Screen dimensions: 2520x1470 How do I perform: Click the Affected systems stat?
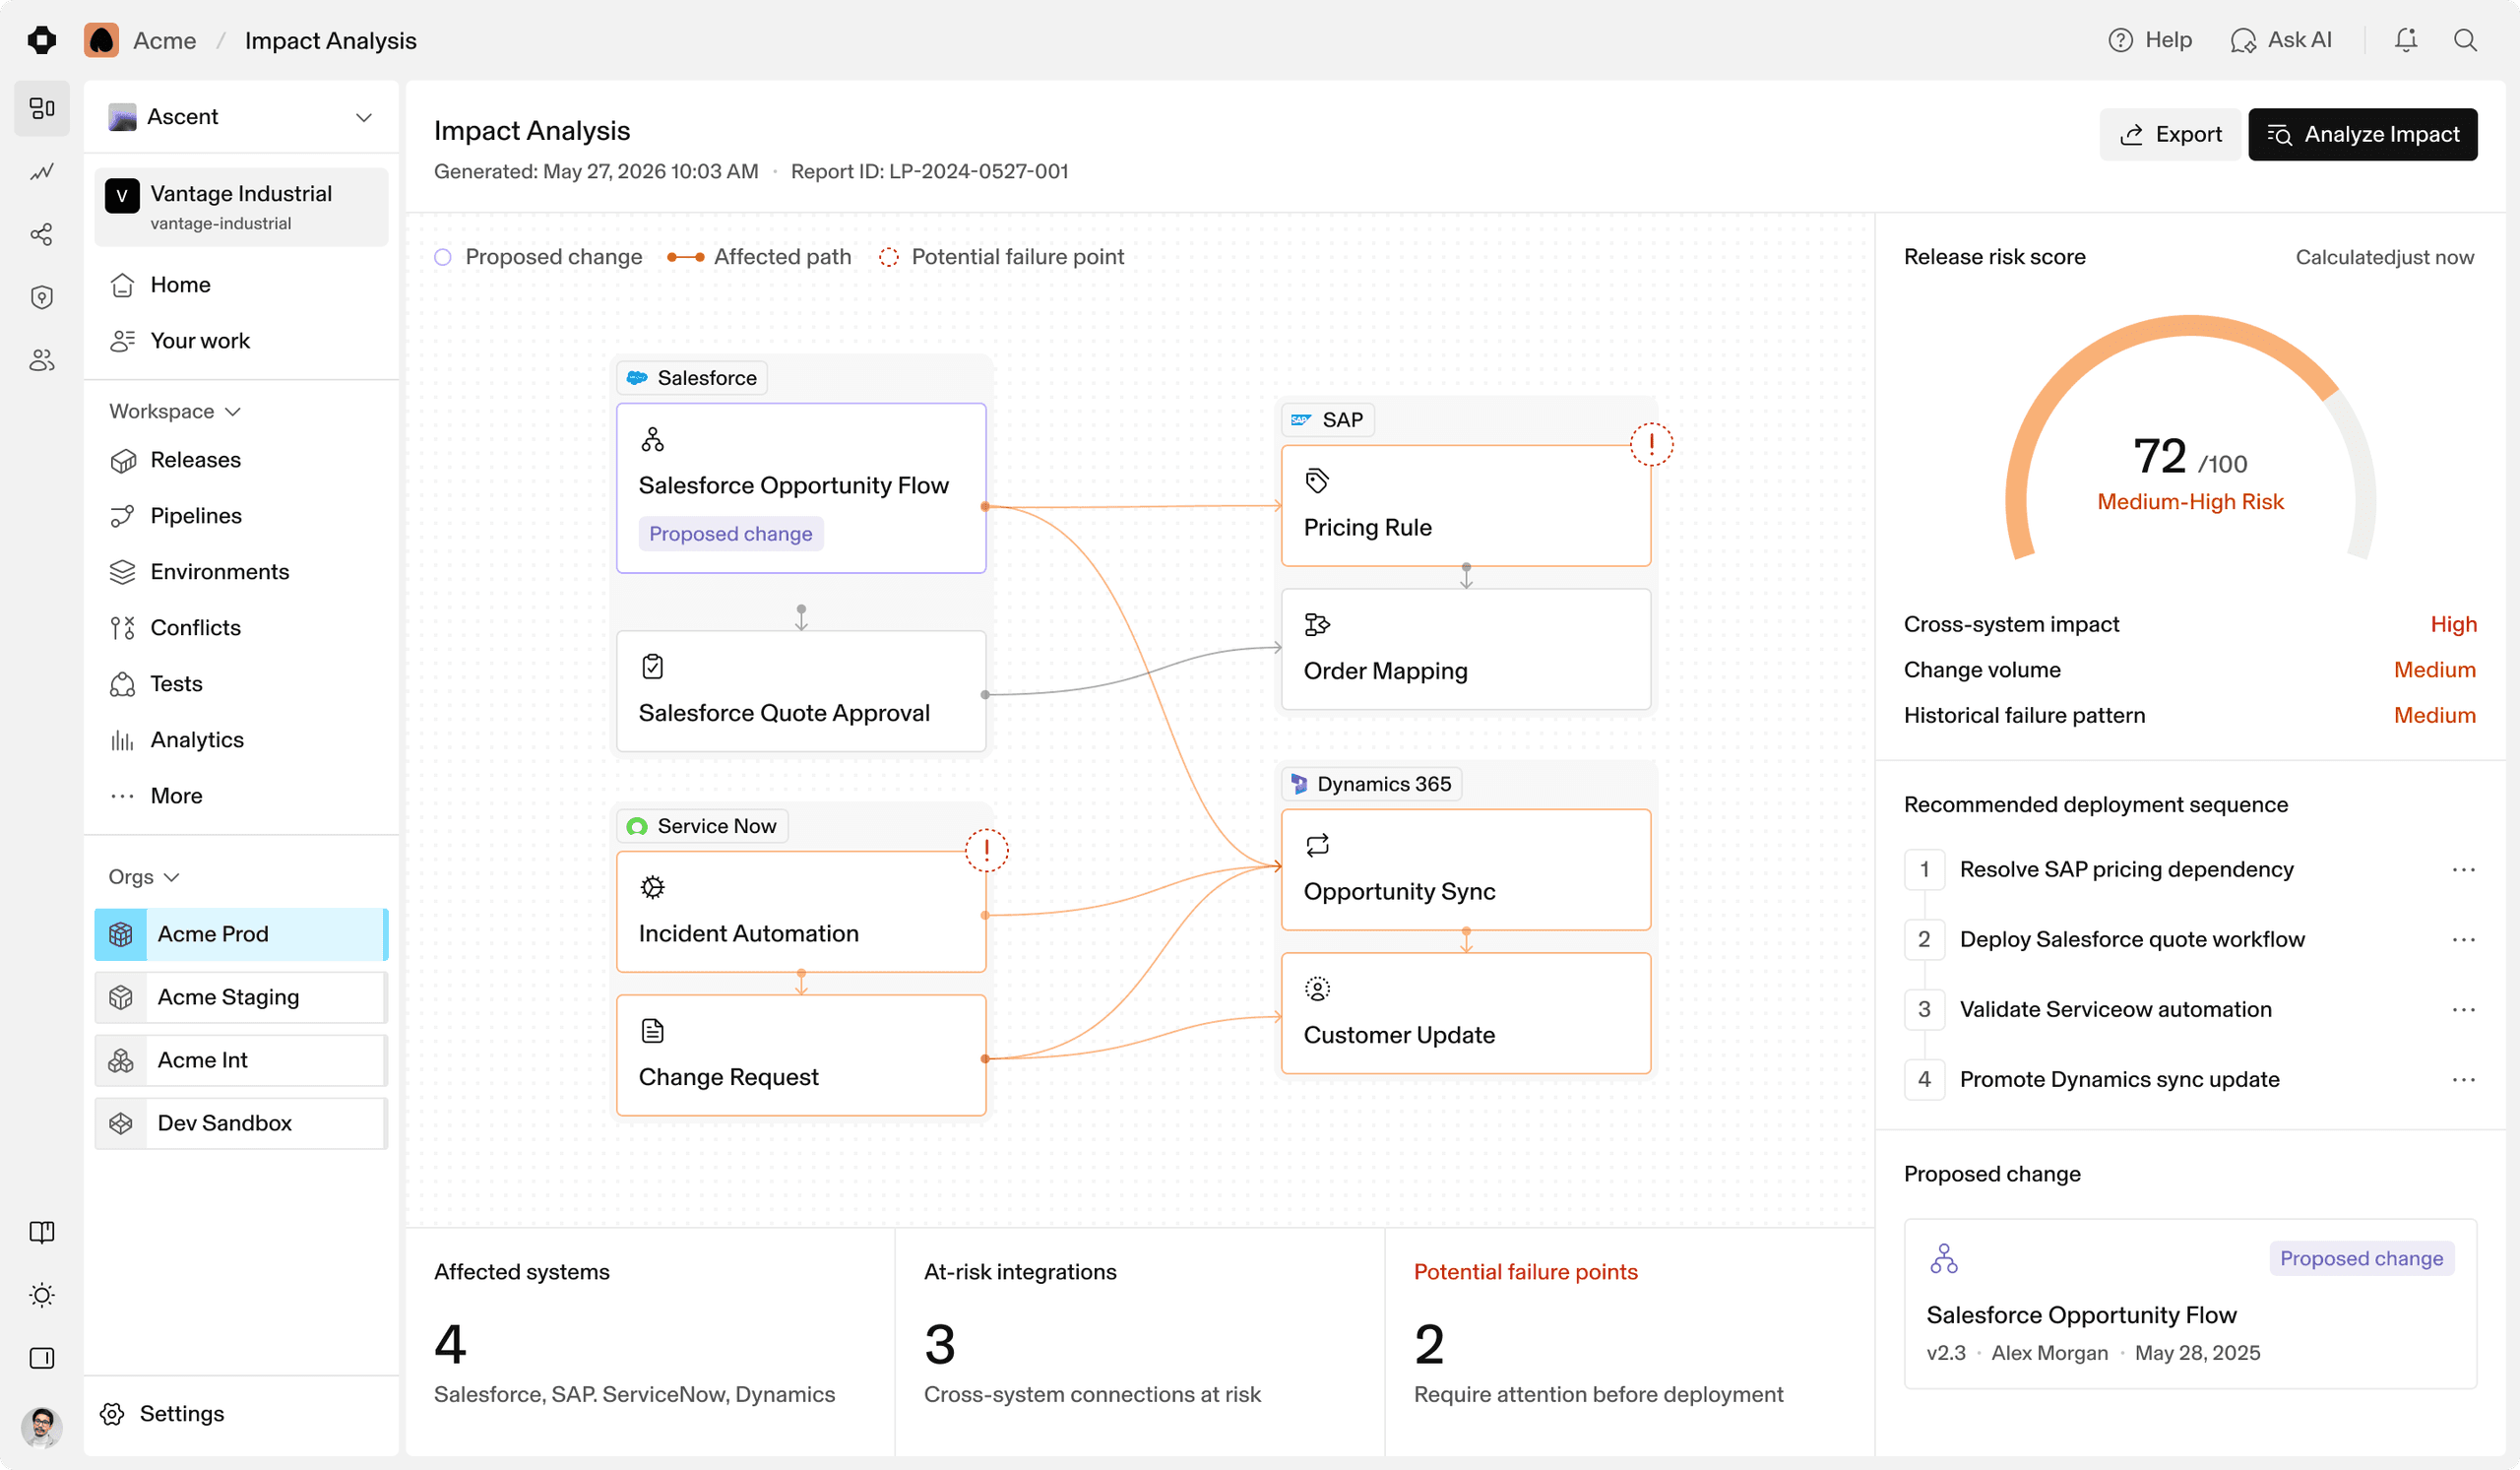[650, 1342]
